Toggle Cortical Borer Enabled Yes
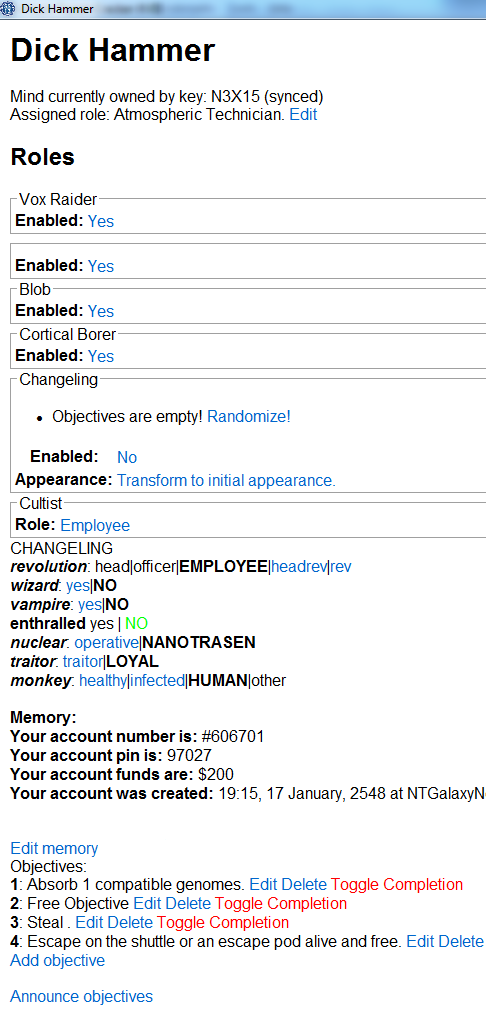486x1018 pixels. click(x=101, y=356)
